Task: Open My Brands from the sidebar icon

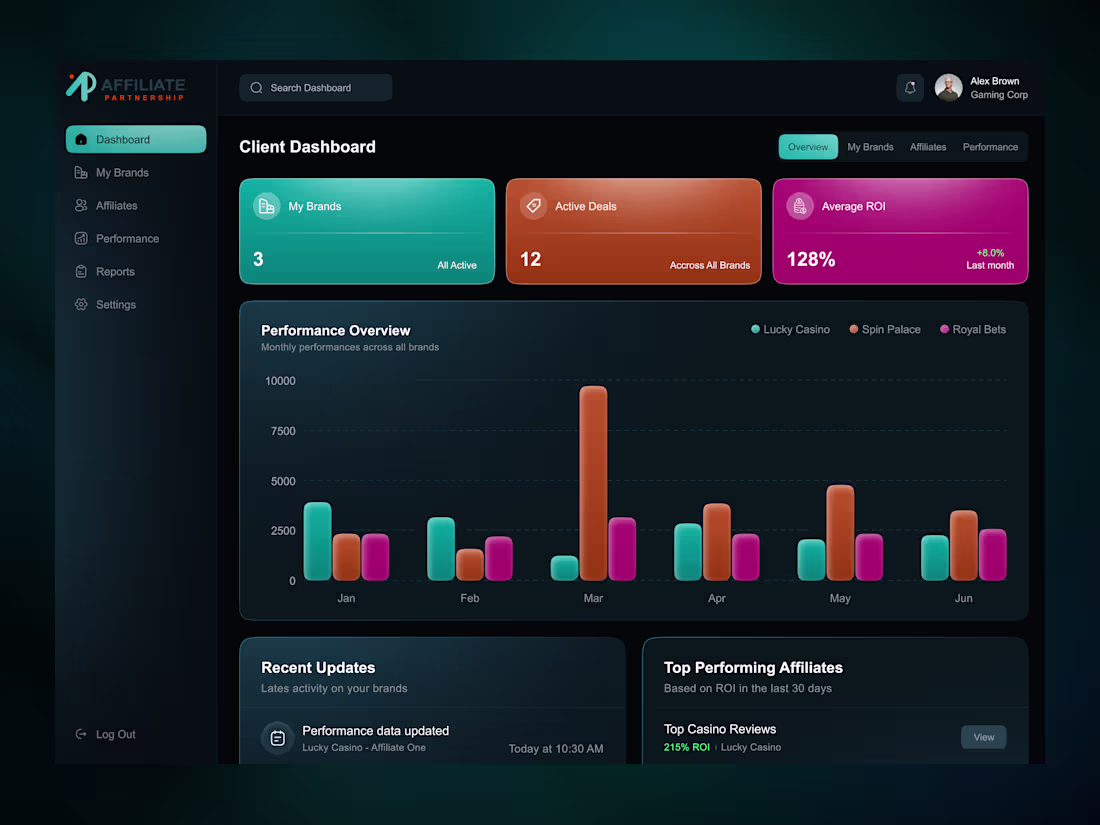Action: click(81, 172)
